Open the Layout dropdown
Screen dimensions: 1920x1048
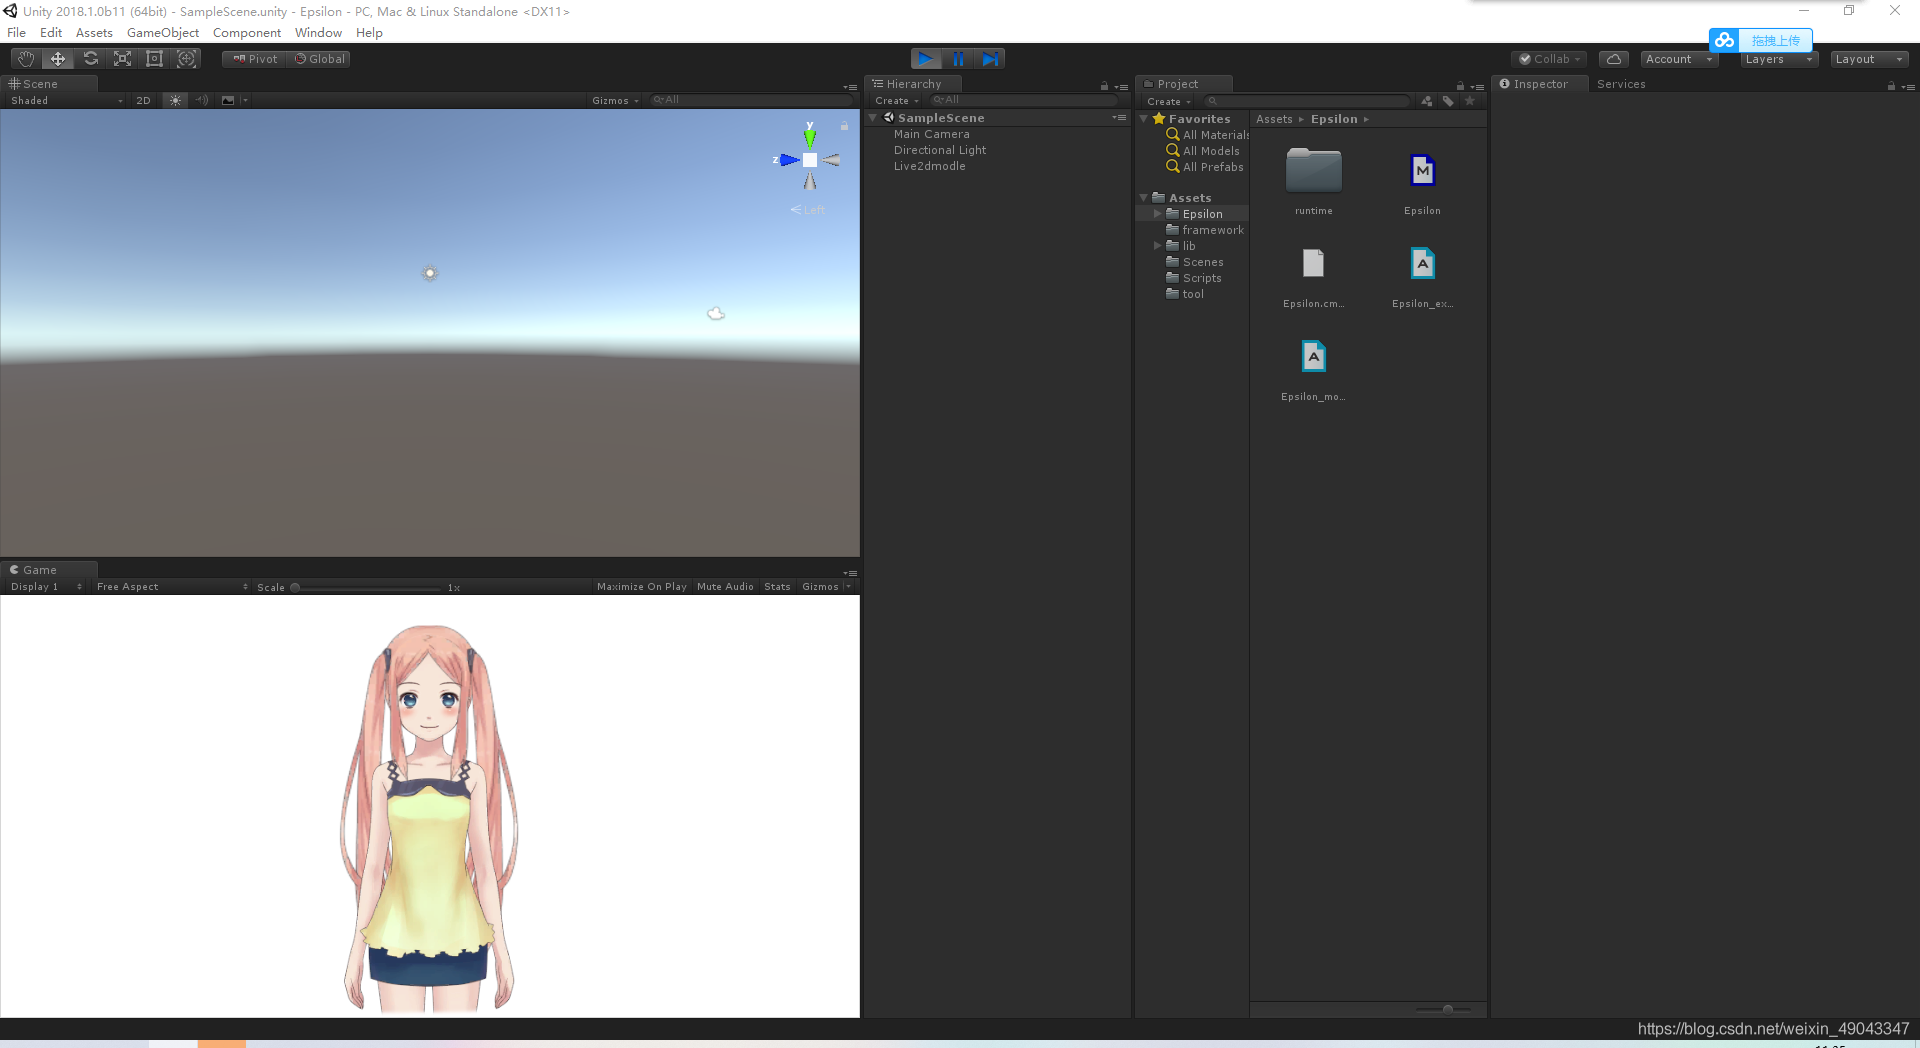pos(1869,59)
